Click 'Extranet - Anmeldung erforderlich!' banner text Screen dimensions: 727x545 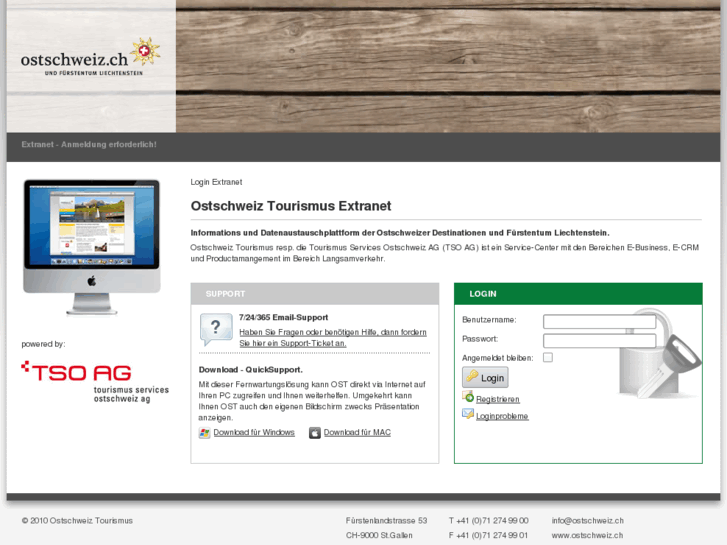coord(89,144)
